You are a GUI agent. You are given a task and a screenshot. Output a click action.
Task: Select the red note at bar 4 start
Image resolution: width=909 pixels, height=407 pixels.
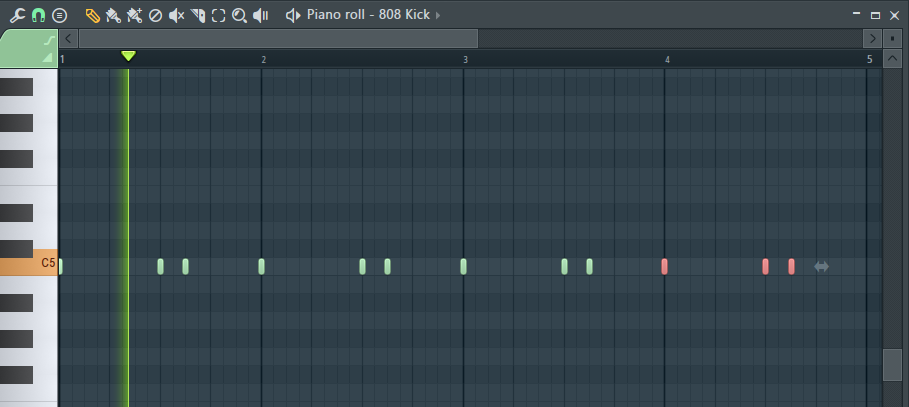pos(664,267)
